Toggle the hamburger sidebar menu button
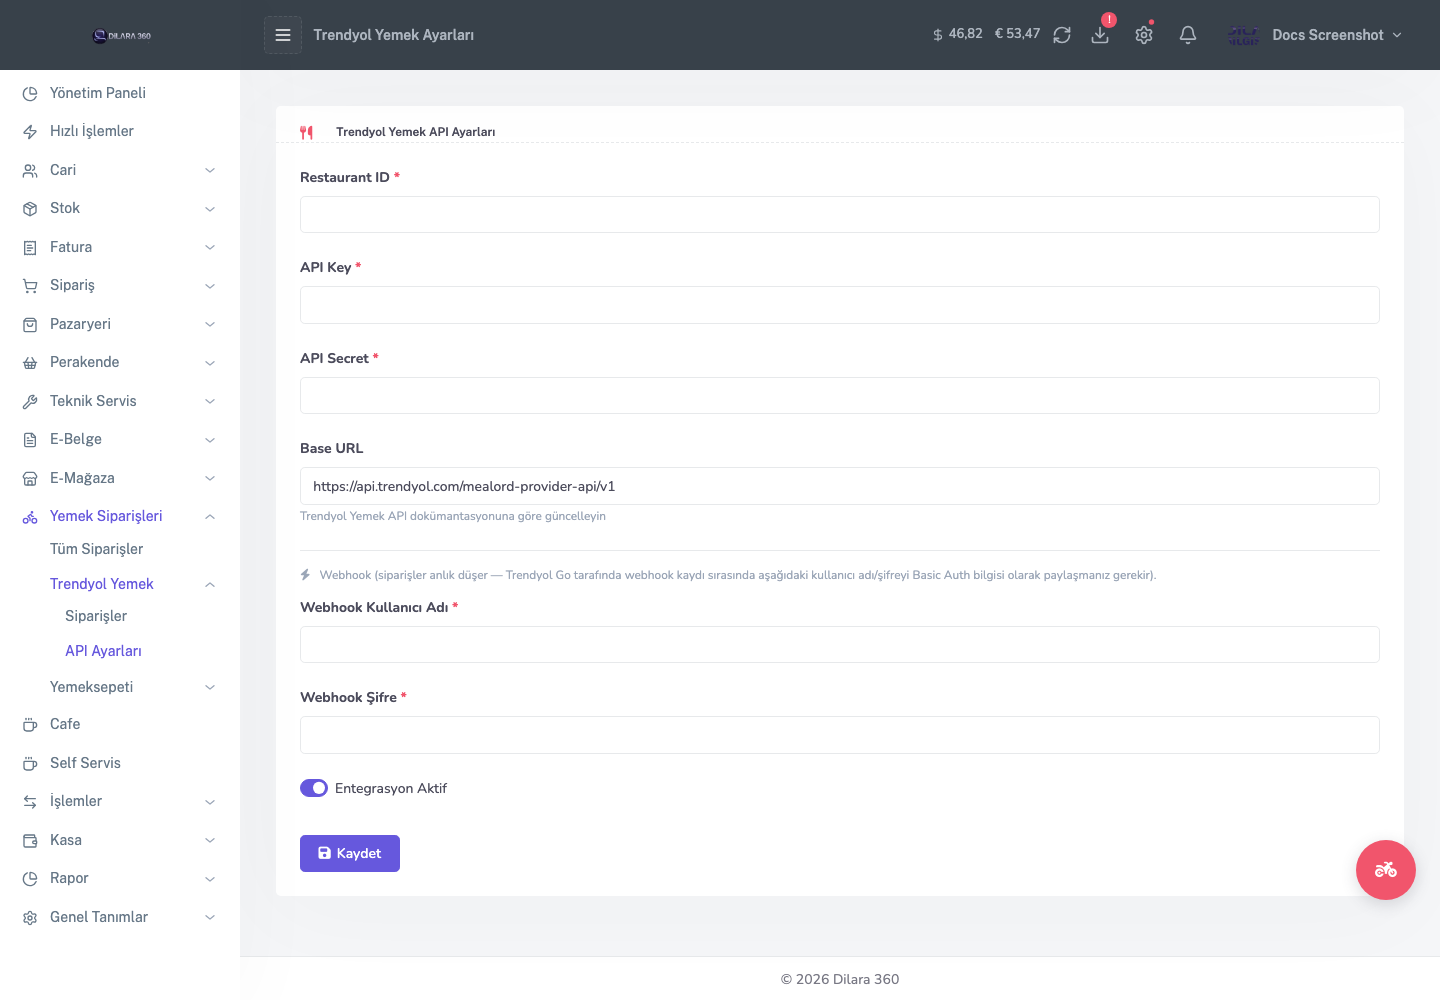Image resolution: width=1440 pixels, height=1000 pixels. point(283,35)
